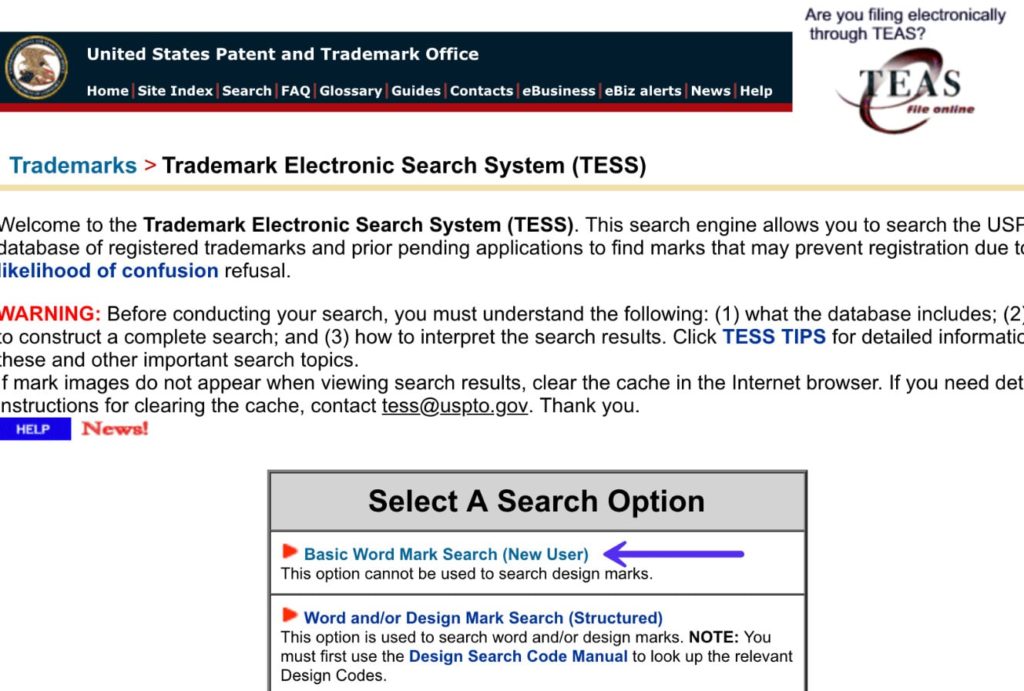The width and height of the screenshot is (1024, 691).
Task: Open the Home menu item
Action: 107,90
